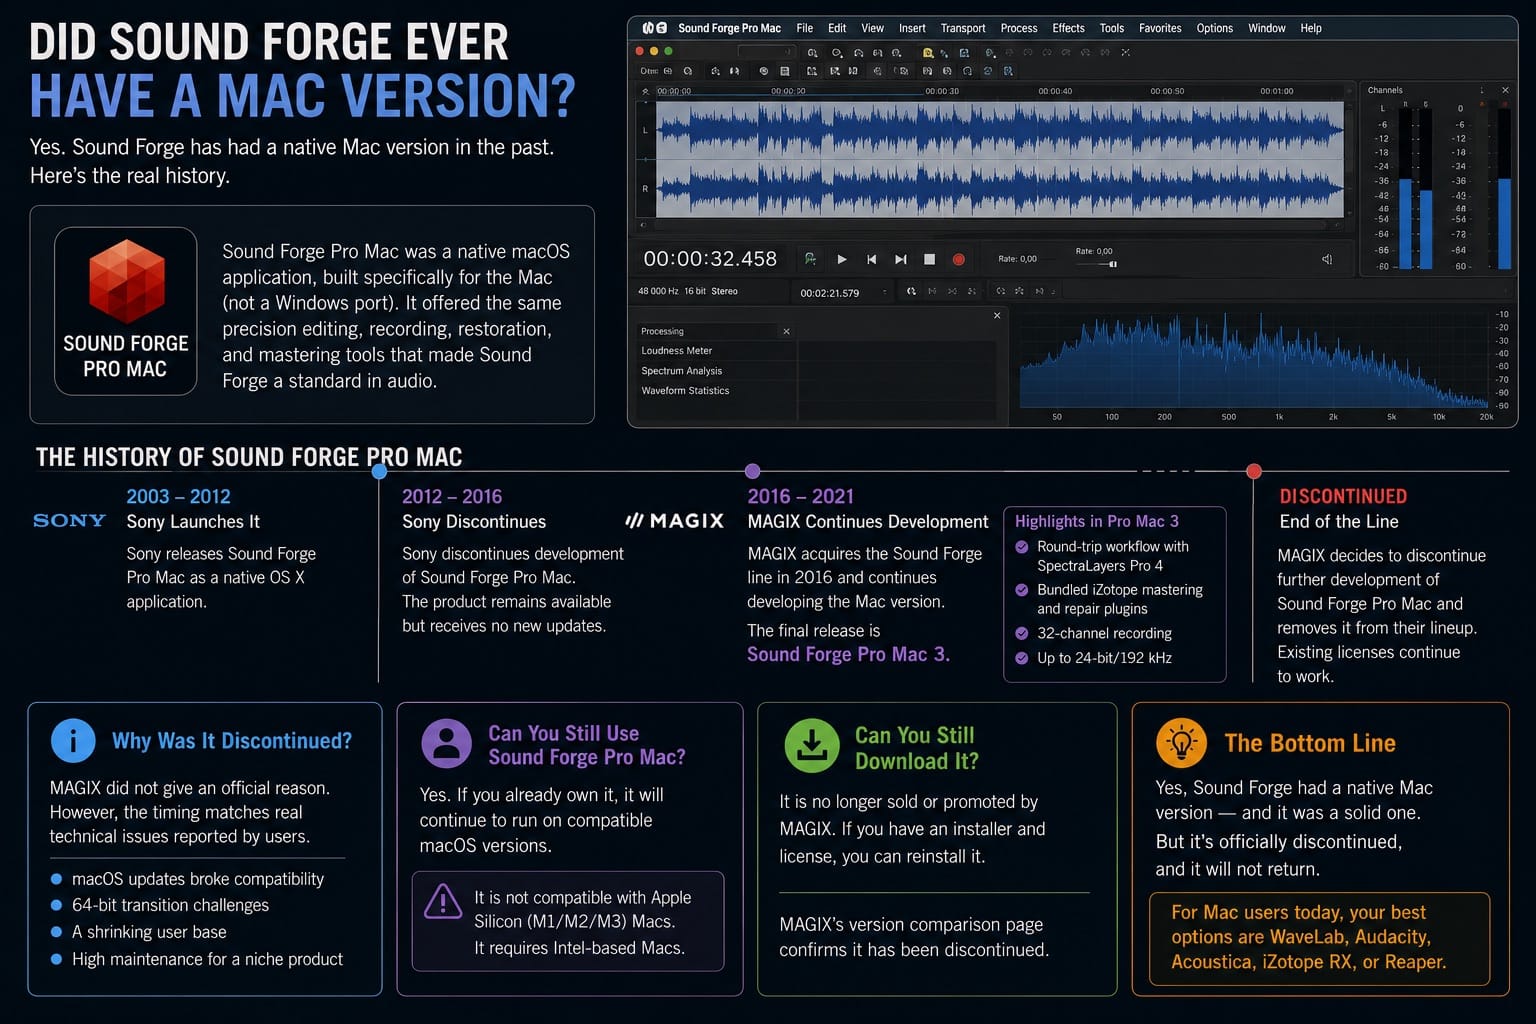1536x1024 pixels.
Task: Click the SONY logo
Action: point(69,520)
